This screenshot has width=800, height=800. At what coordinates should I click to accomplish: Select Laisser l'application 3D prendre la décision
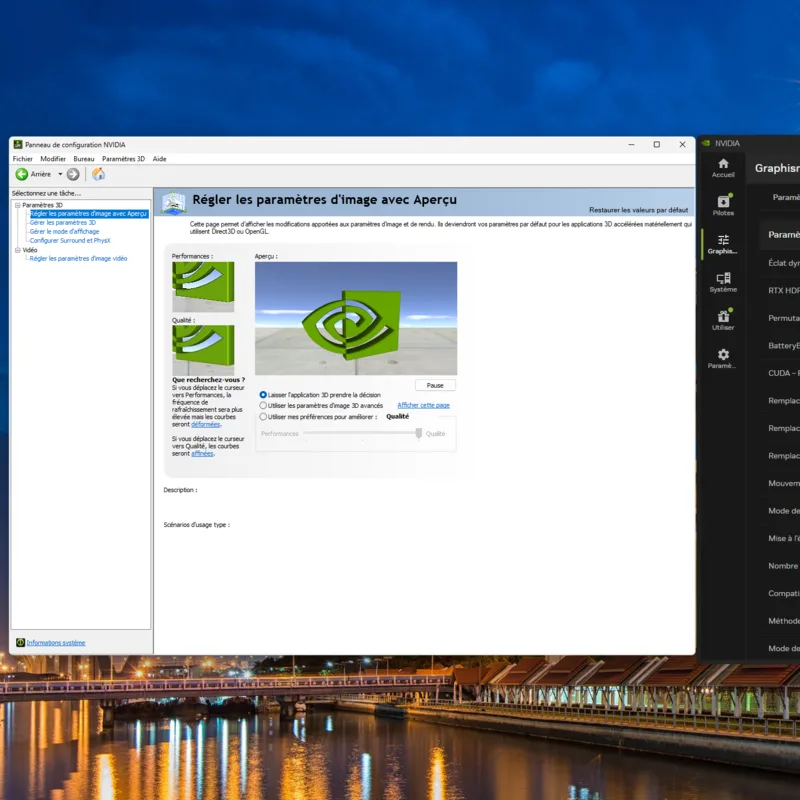263,395
